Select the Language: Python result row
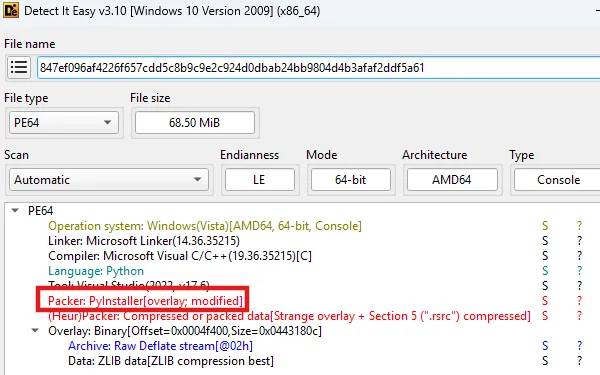Image resolution: width=600 pixels, height=375 pixels. coord(96,271)
